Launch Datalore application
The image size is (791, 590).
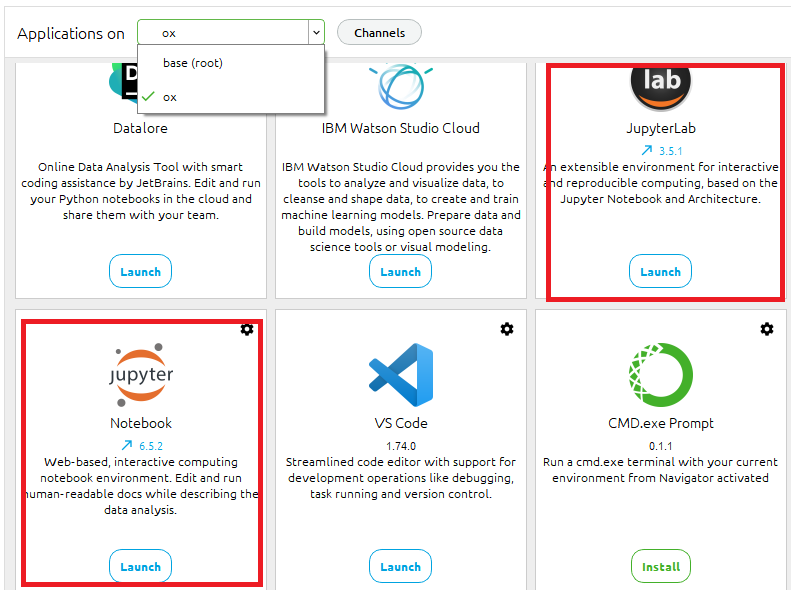[140, 271]
